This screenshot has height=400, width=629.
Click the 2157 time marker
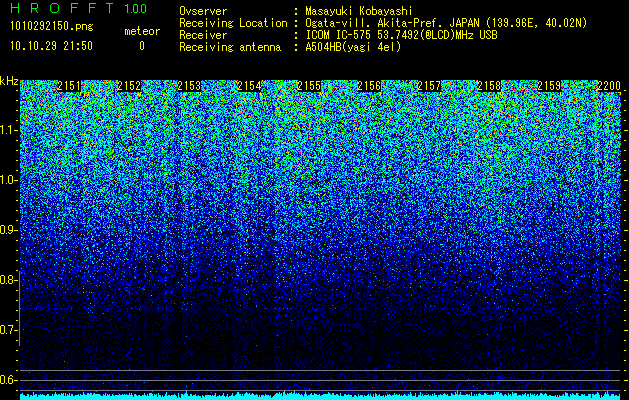point(429,86)
